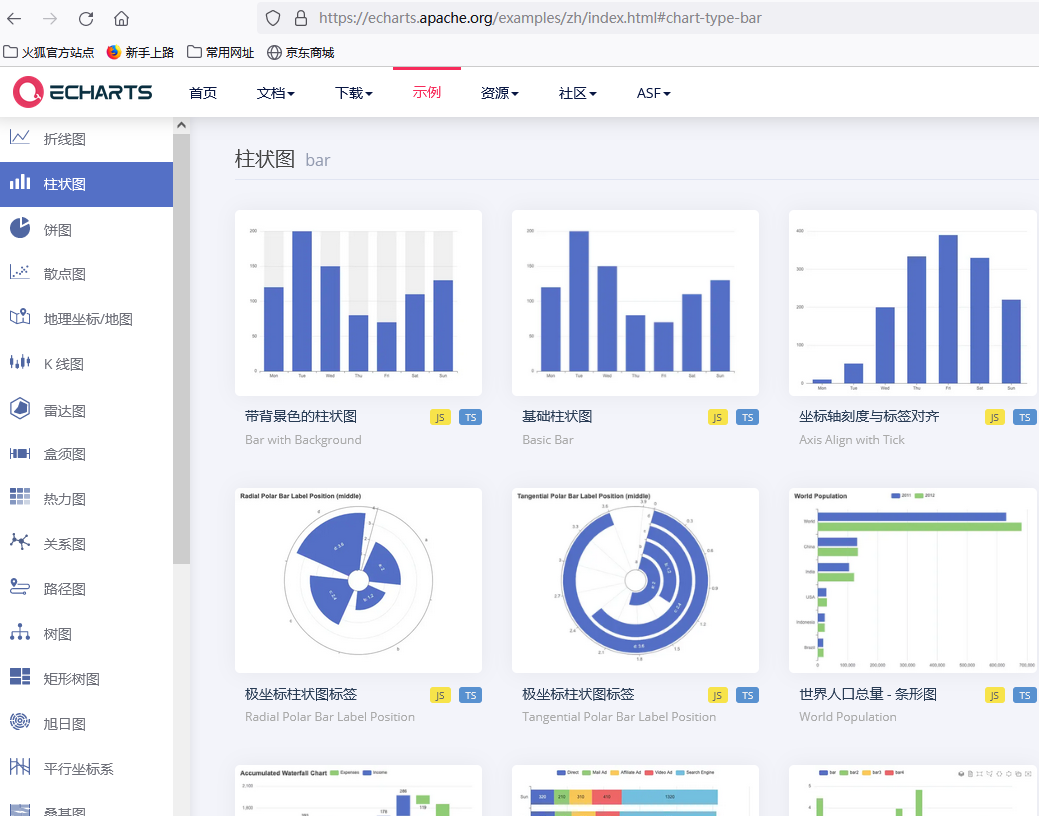Select 雷达图 in the sidebar
Image resolution: width=1039 pixels, height=816 pixels.
pos(86,411)
